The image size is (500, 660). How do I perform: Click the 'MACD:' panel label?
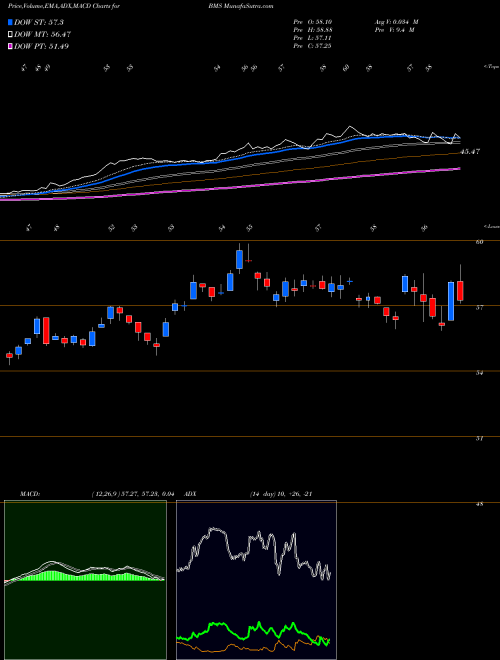pos(30,494)
